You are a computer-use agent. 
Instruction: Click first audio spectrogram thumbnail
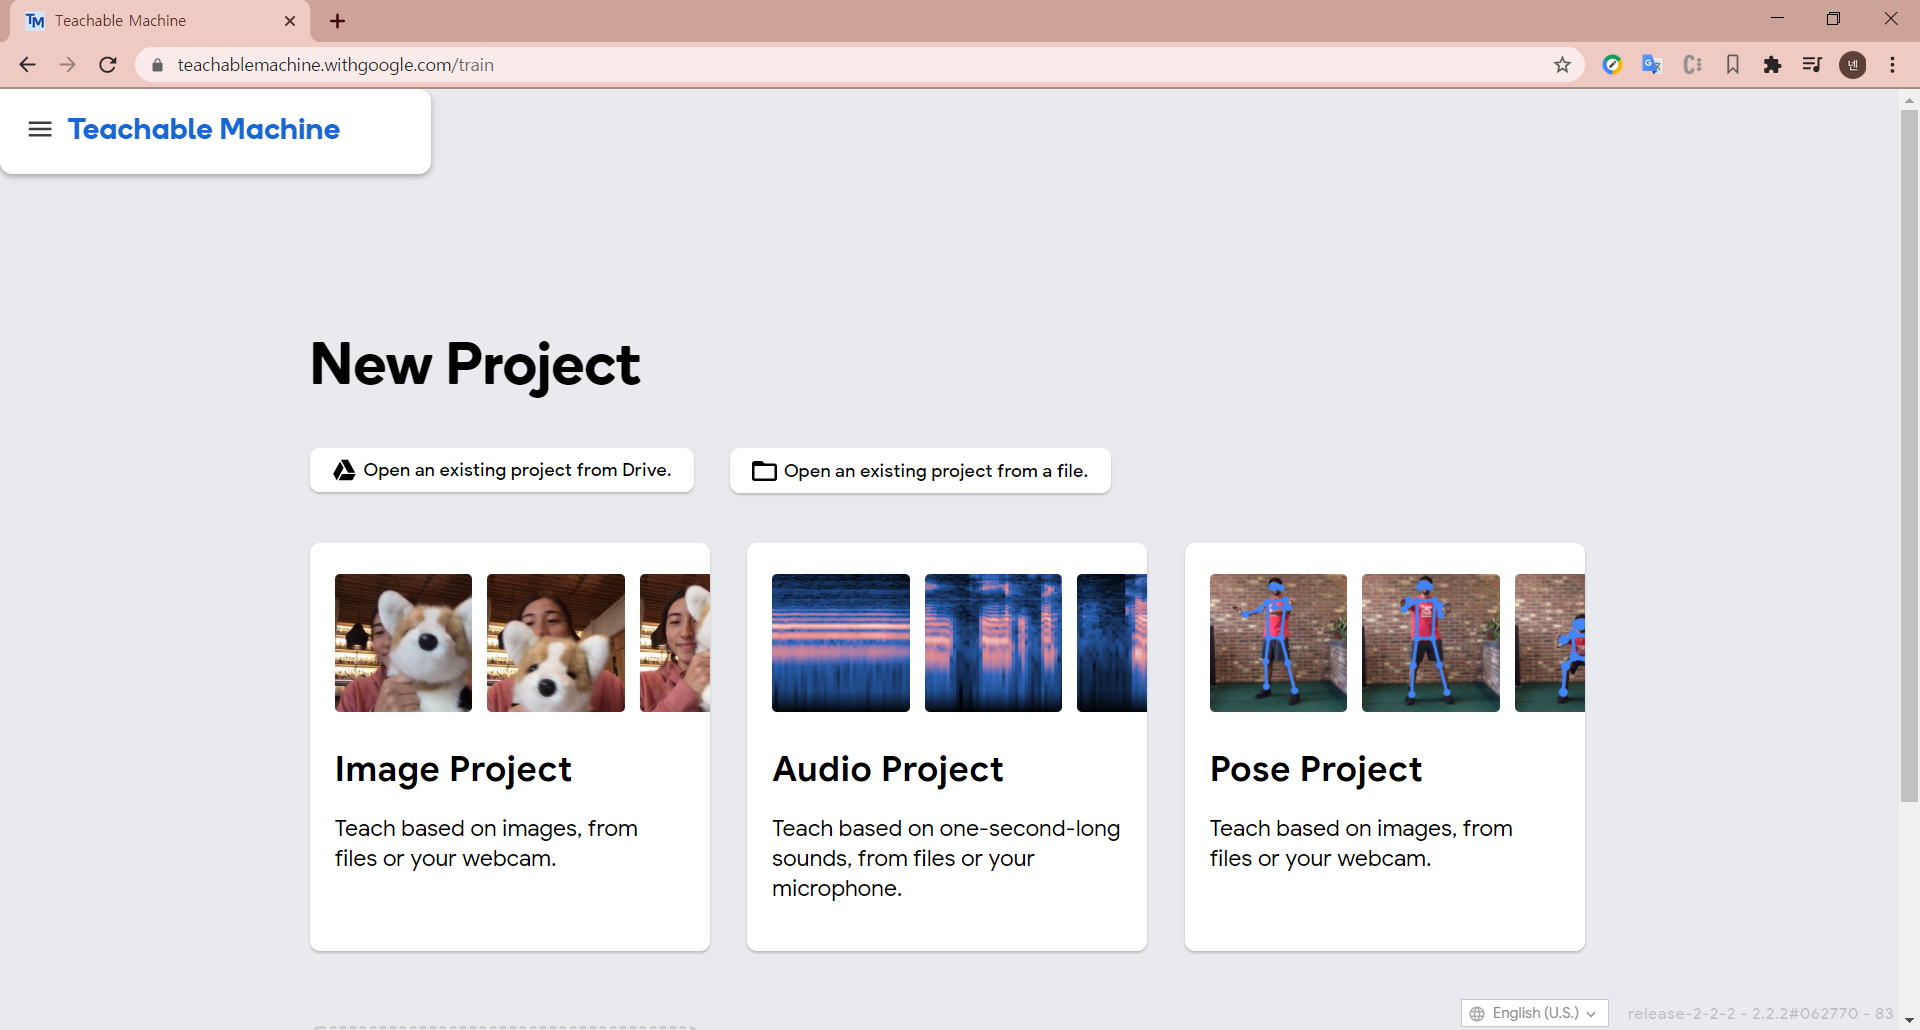tap(841, 643)
